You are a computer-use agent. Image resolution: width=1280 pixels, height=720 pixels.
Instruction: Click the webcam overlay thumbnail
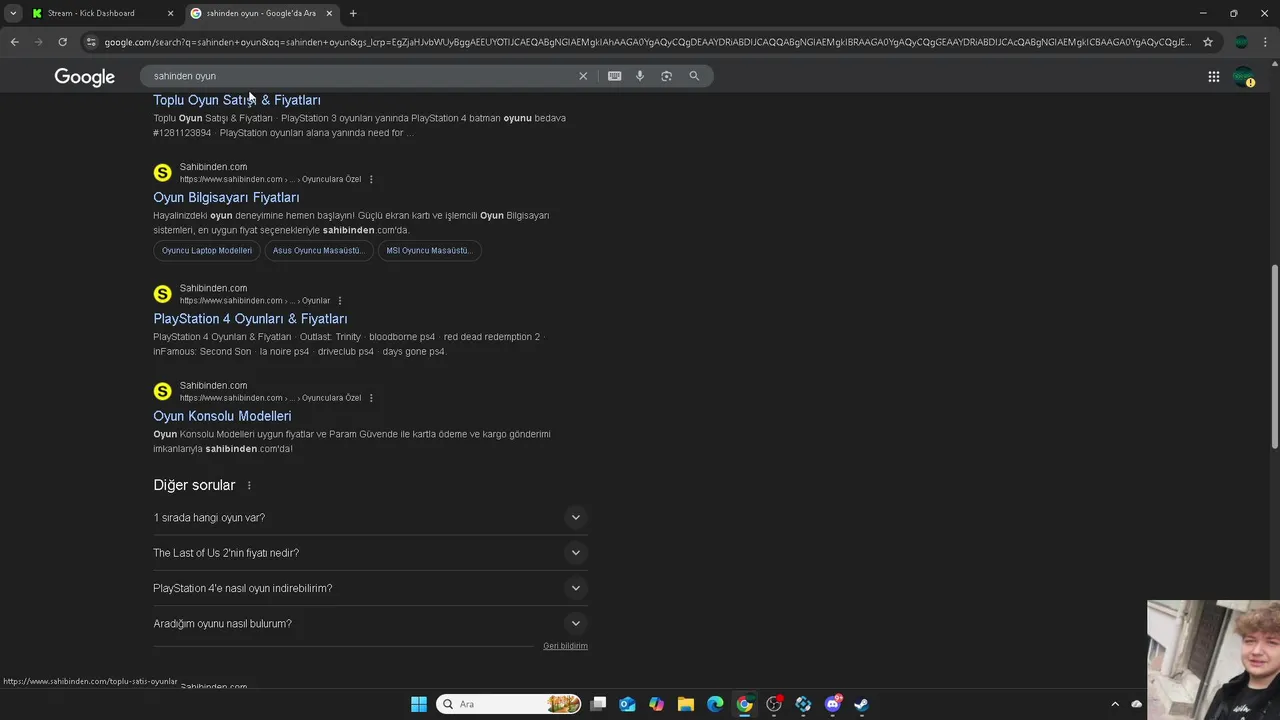[1214, 660]
